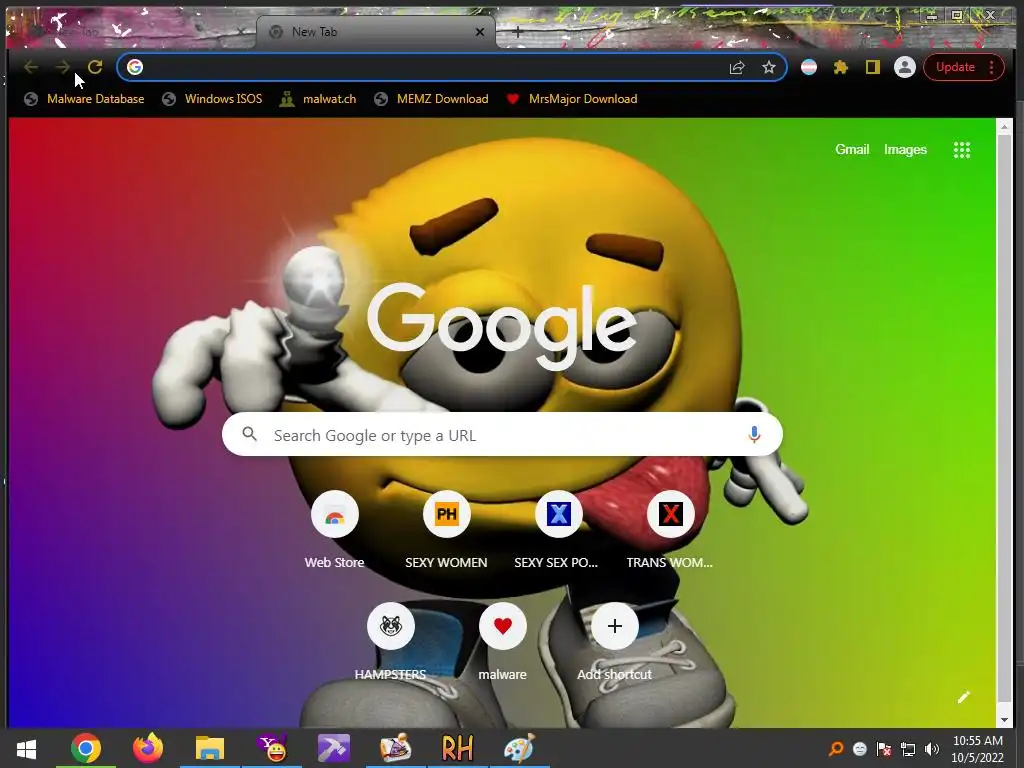Bookmark this tab with the star icon

[769, 67]
